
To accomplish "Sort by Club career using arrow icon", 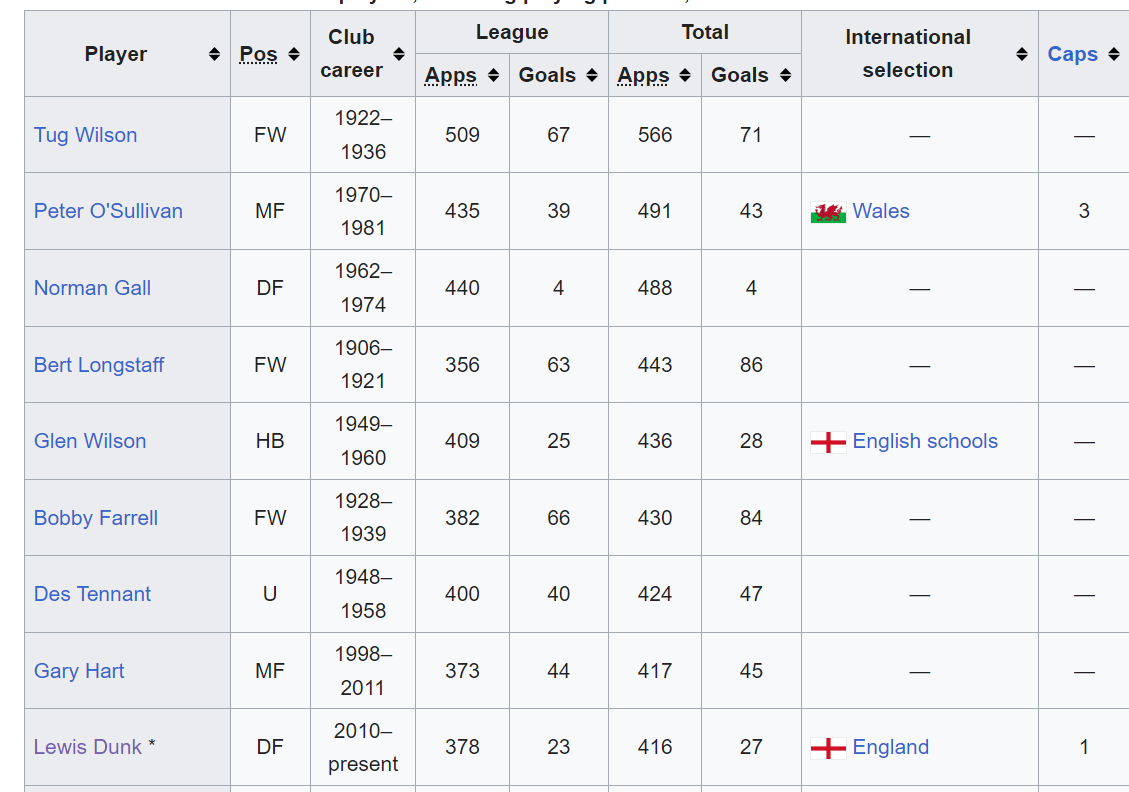I will coord(399,54).
